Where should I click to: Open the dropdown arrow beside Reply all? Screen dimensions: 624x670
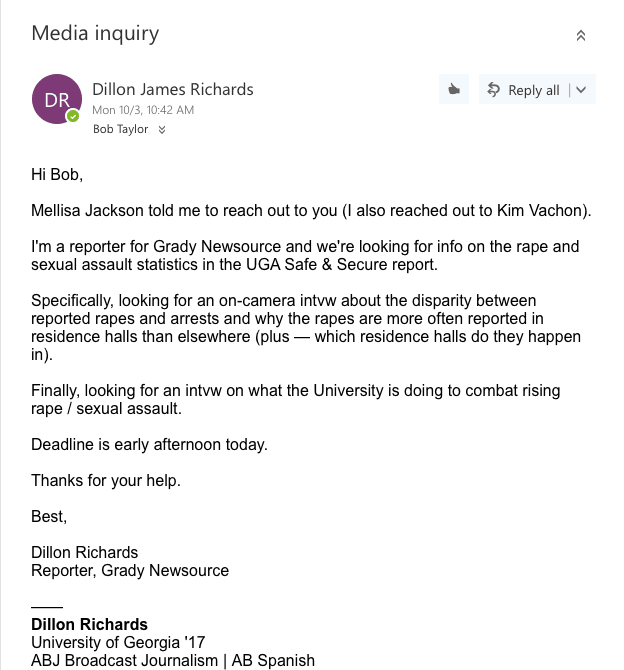click(x=581, y=90)
